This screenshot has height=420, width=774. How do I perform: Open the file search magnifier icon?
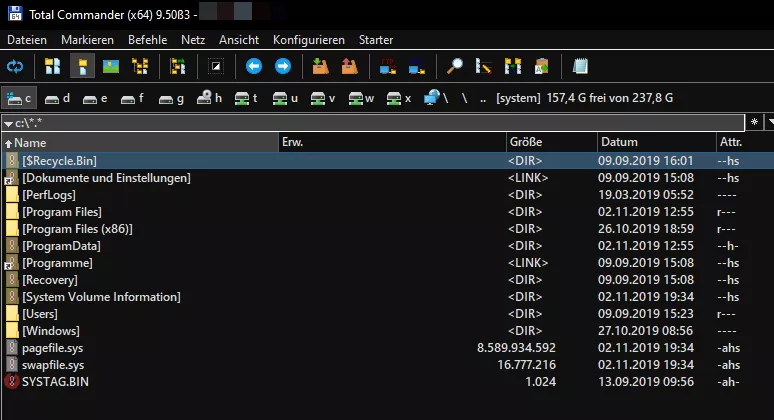click(x=454, y=66)
